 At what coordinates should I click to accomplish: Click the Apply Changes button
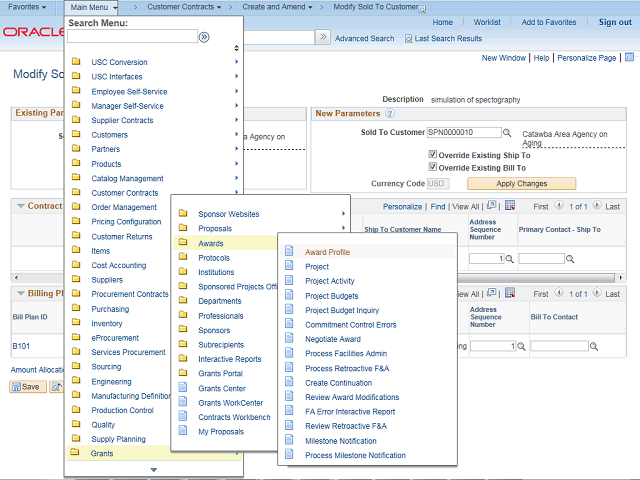522,184
